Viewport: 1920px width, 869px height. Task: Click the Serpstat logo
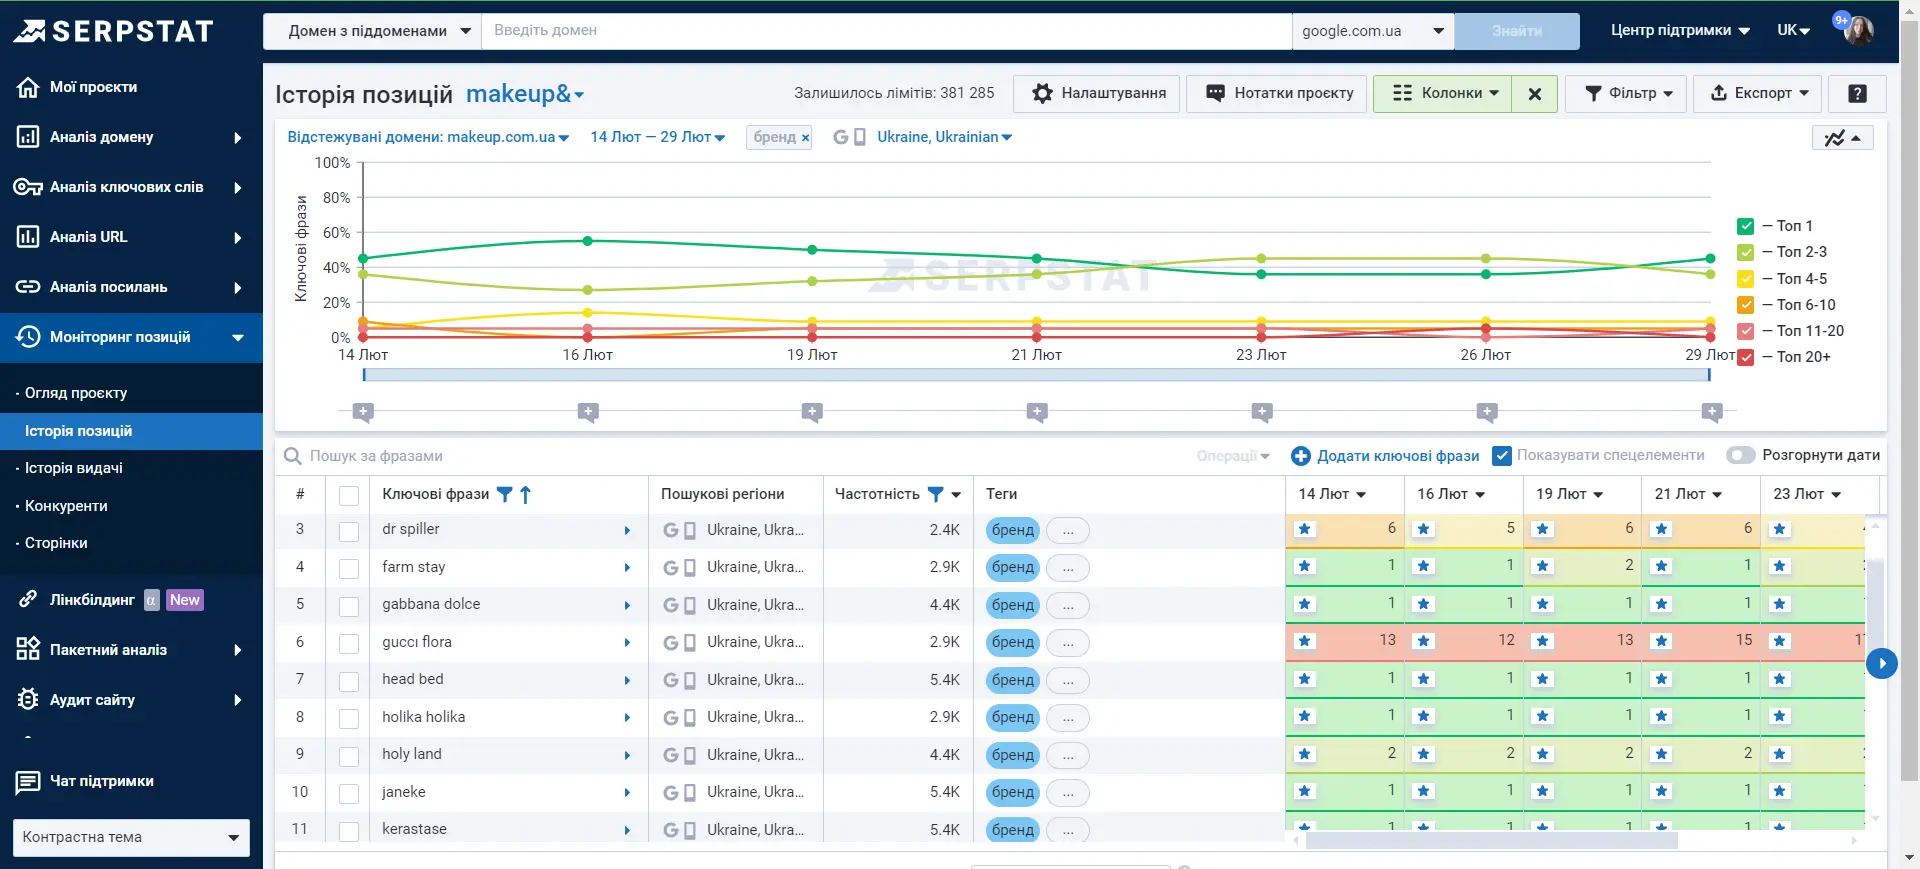click(113, 31)
